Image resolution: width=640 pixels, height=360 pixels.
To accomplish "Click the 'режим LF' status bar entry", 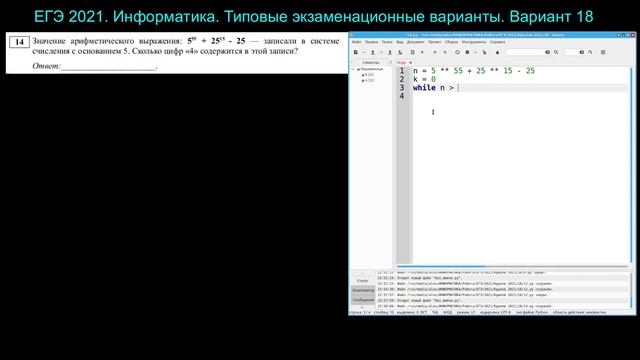I will 466,312.
